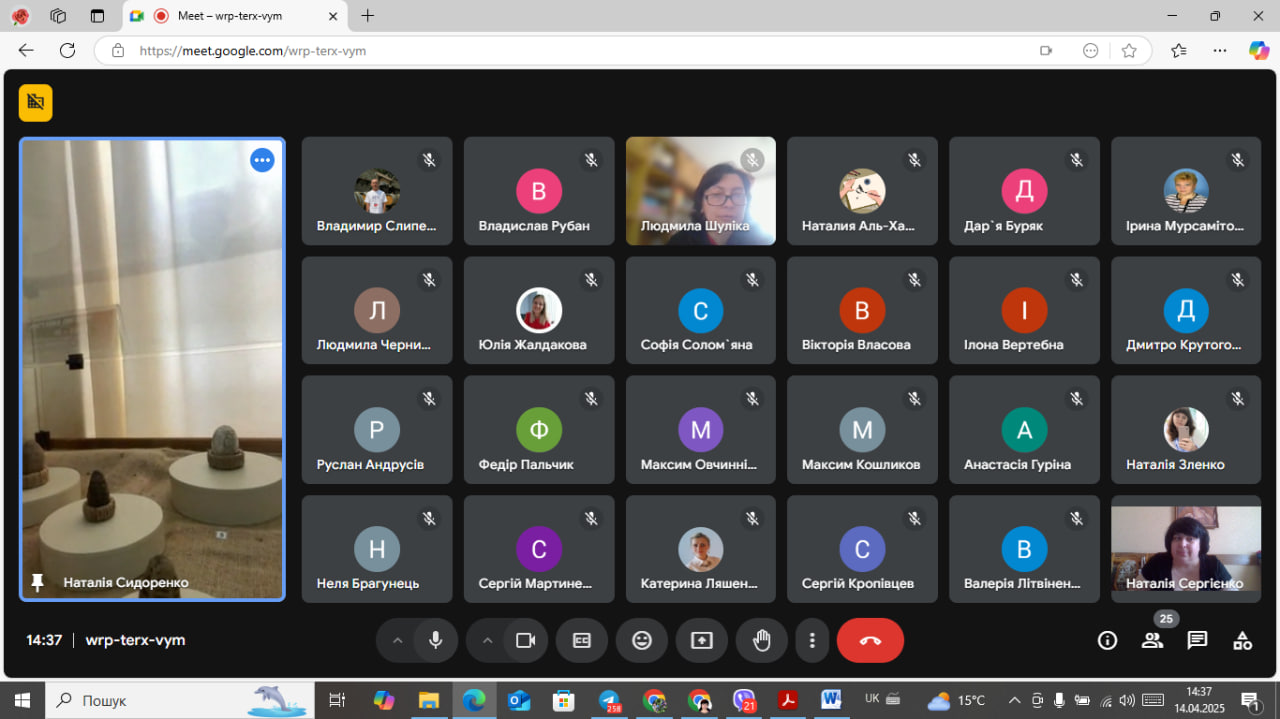View site information lock icon
This screenshot has height=719, width=1280.
[x=118, y=50]
